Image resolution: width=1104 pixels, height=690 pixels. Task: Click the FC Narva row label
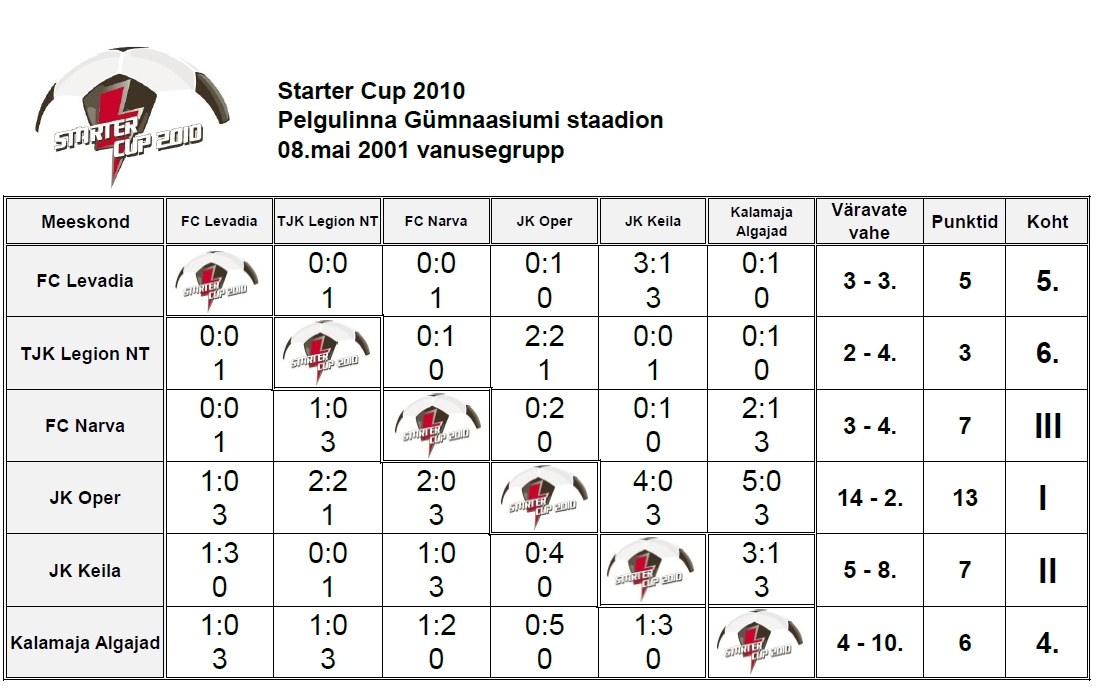85,426
